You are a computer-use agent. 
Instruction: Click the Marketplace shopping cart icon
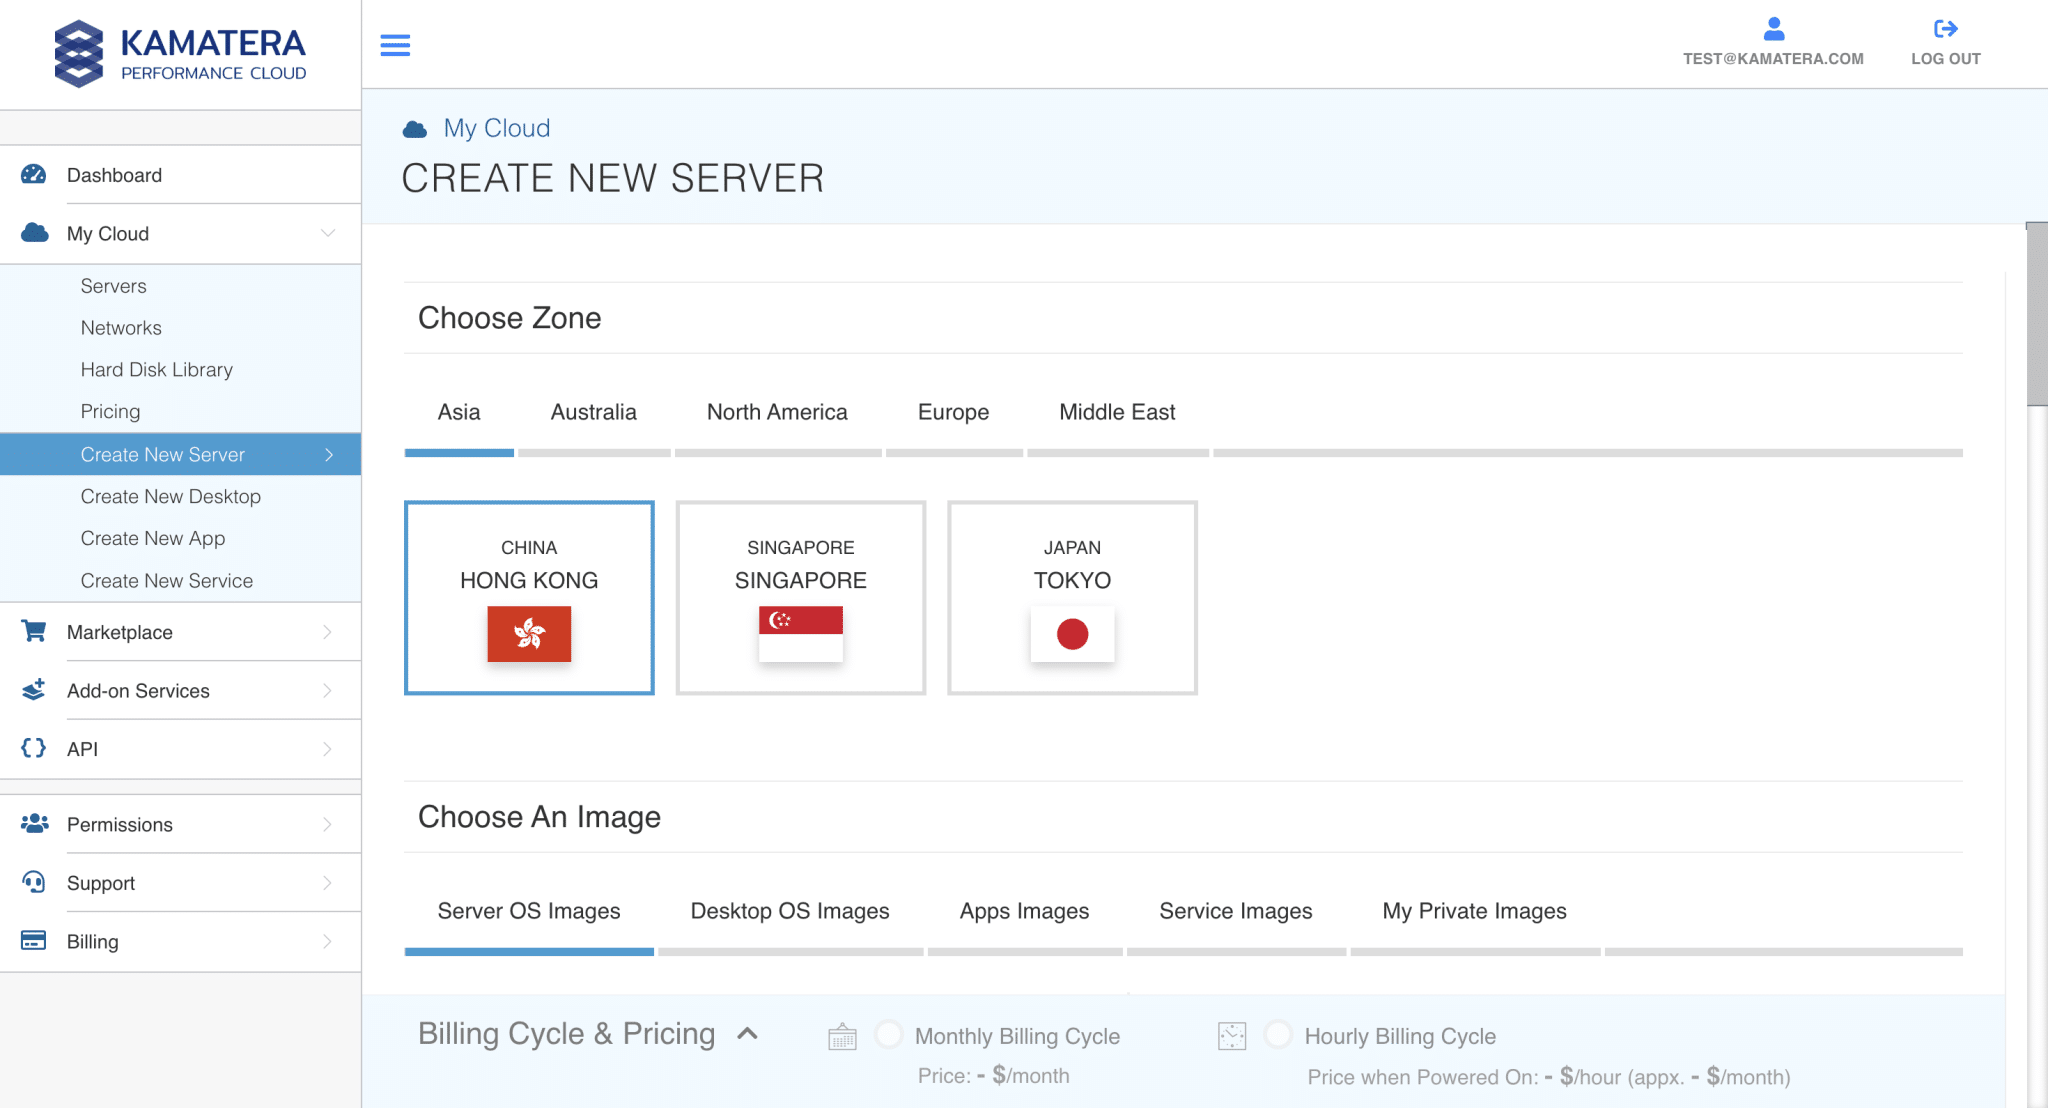(33, 632)
